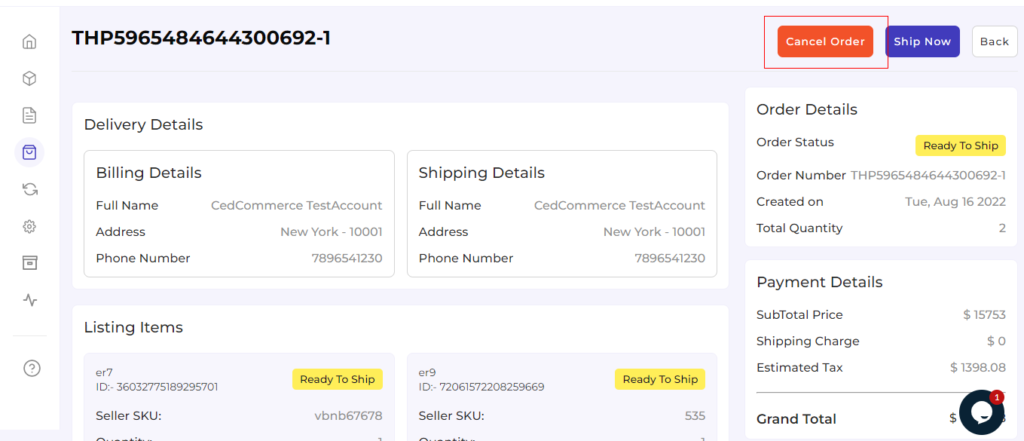Click Ready To Ship badge on item er9
1024x441 pixels.
[x=660, y=379]
